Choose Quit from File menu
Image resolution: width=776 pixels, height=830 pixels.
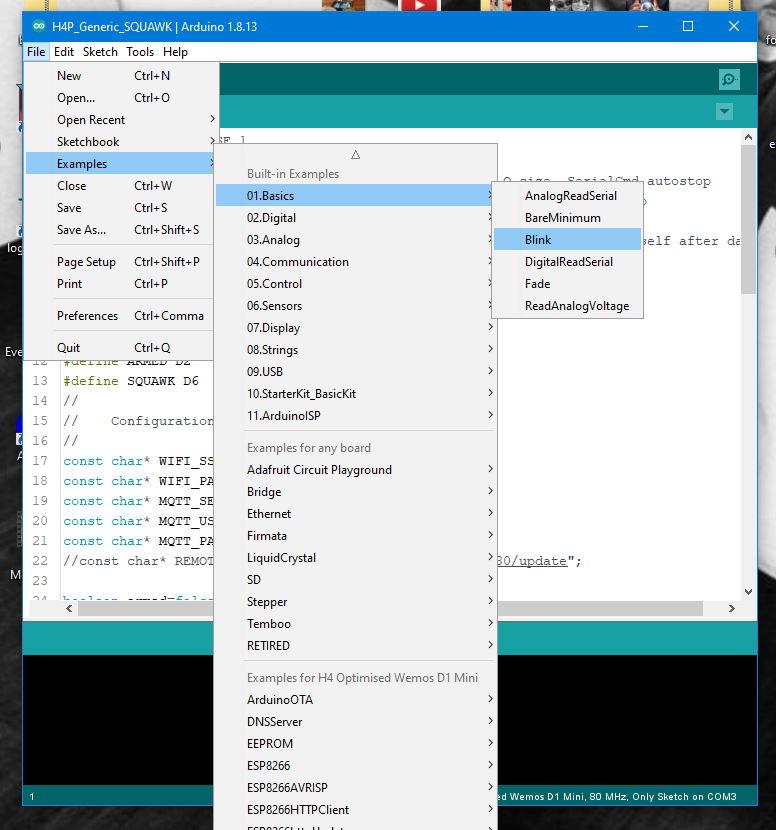click(x=121, y=348)
